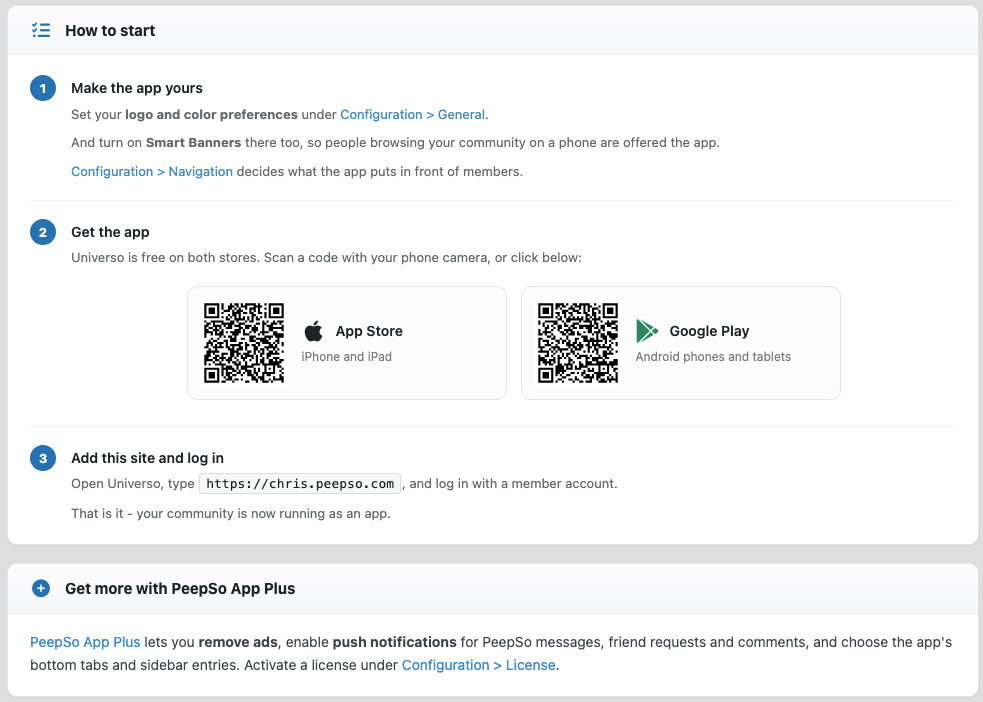Open the Configuration > Navigation link
983x702 pixels.
point(152,172)
